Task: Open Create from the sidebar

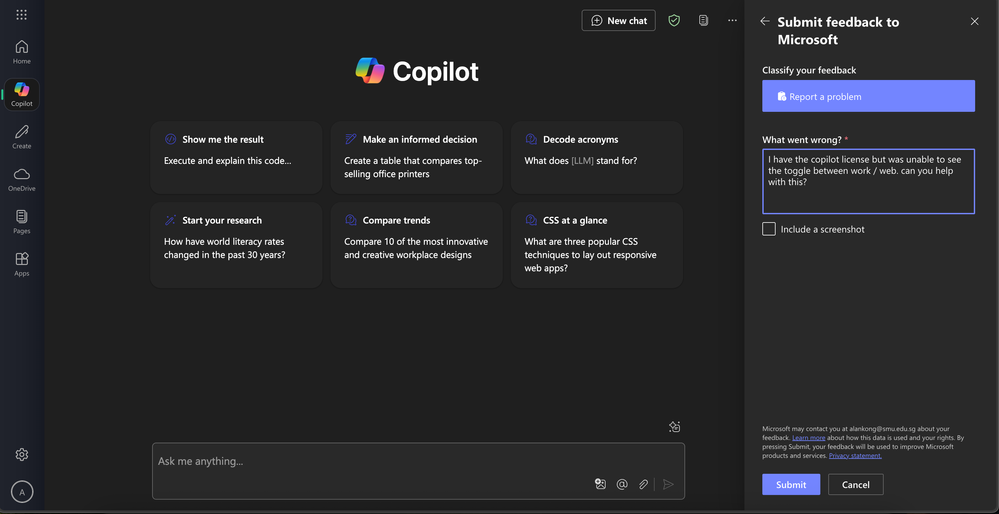Action: click(22, 136)
